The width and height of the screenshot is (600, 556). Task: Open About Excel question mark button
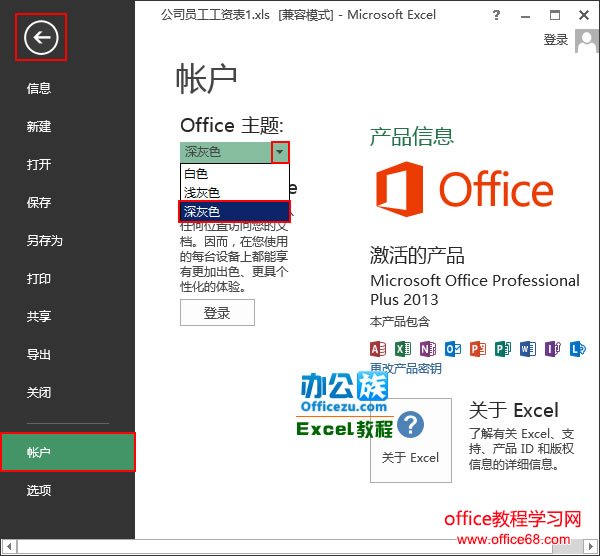[411, 440]
